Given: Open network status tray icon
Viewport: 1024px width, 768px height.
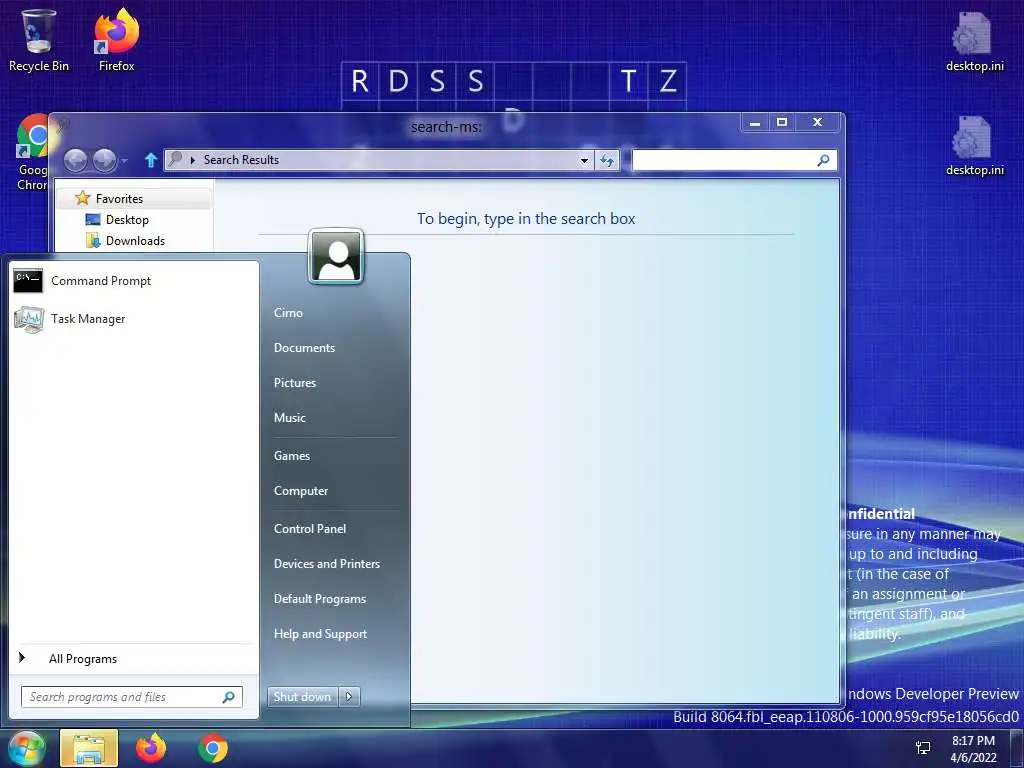Looking at the screenshot, I should point(923,748).
